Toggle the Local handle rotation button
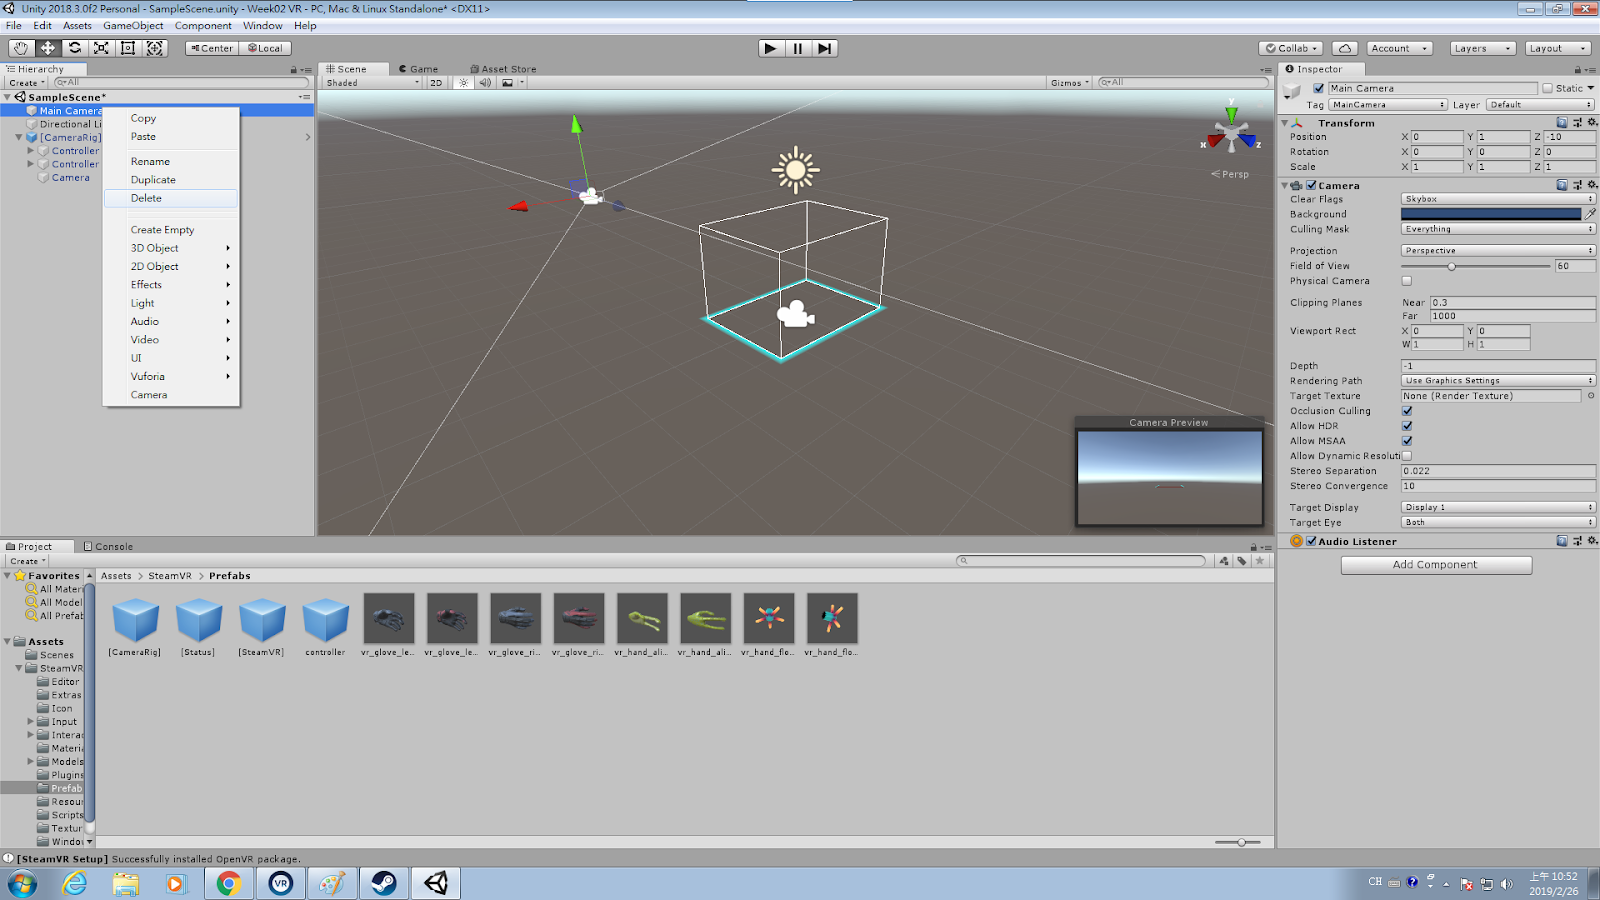 pyautogui.click(x=265, y=48)
